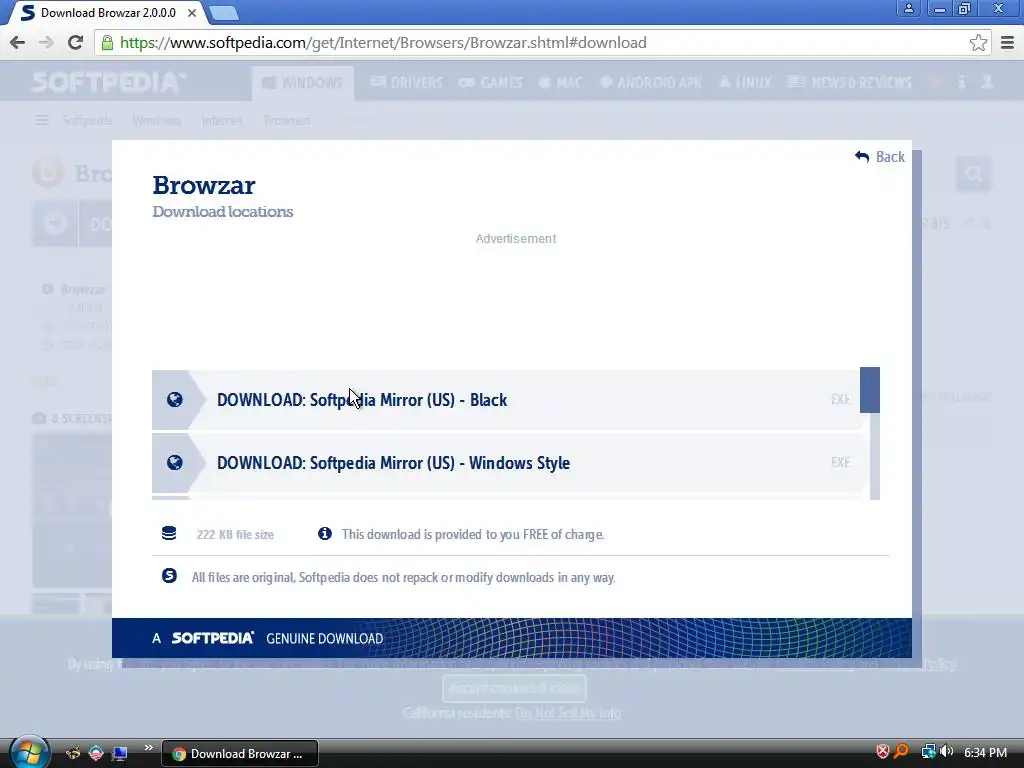Click the browser forward arrow
This screenshot has height=768, width=1024.
[46, 42]
